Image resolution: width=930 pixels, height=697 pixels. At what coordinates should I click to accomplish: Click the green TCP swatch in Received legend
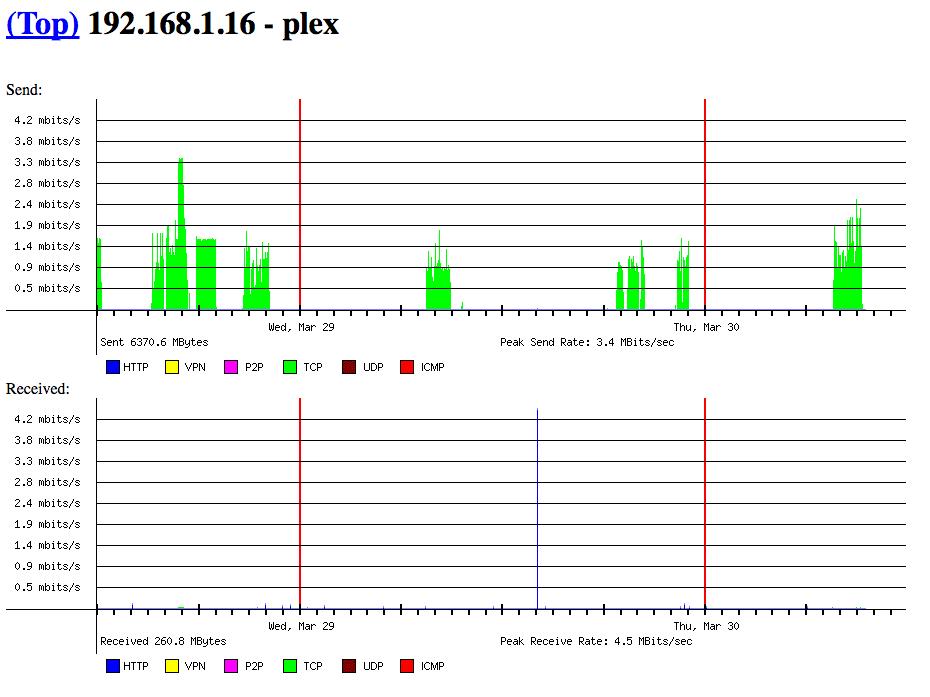pos(290,666)
